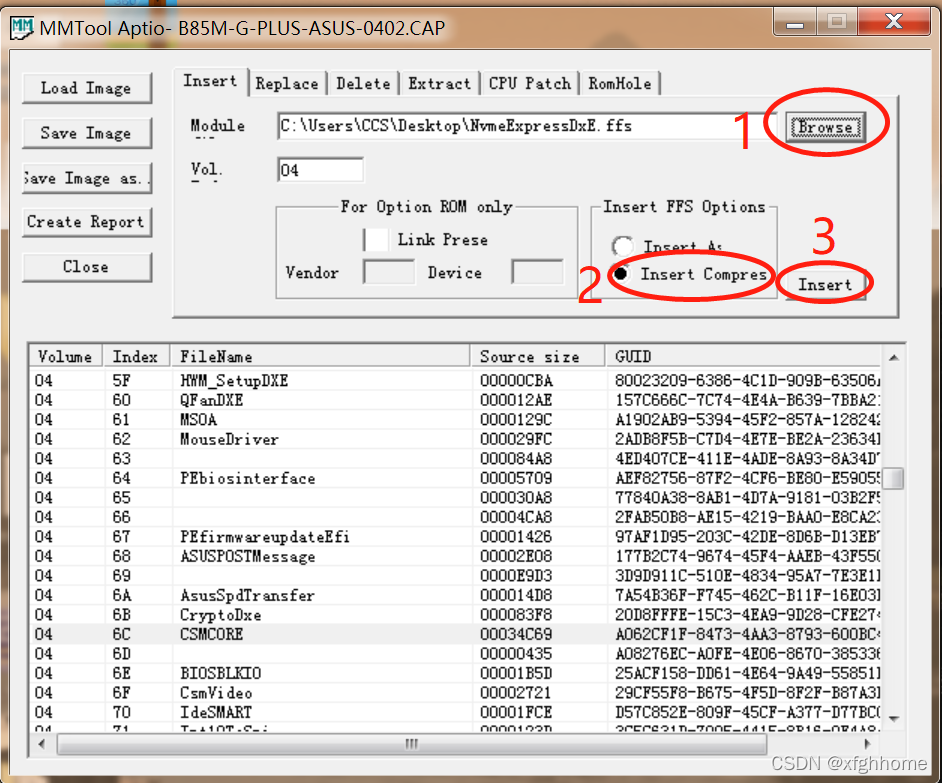Select the unnamed module at index 66
The height and width of the screenshot is (783, 942).
pos(455,517)
